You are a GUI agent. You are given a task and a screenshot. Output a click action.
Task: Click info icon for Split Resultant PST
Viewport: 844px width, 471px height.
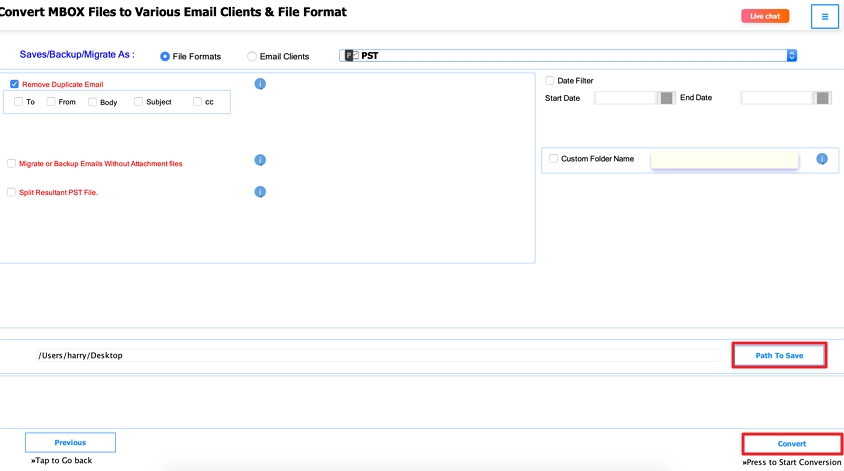pyautogui.click(x=260, y=192)
